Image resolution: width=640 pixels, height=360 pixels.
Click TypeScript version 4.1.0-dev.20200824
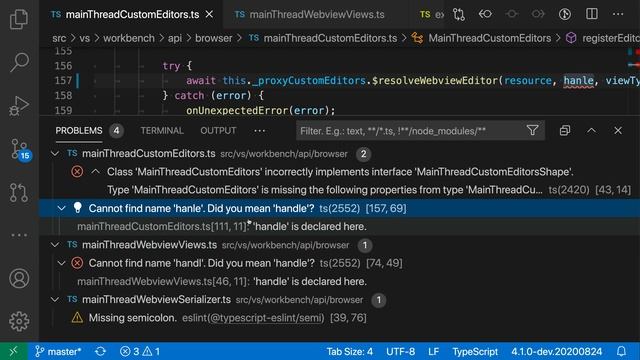coord(557,351)
